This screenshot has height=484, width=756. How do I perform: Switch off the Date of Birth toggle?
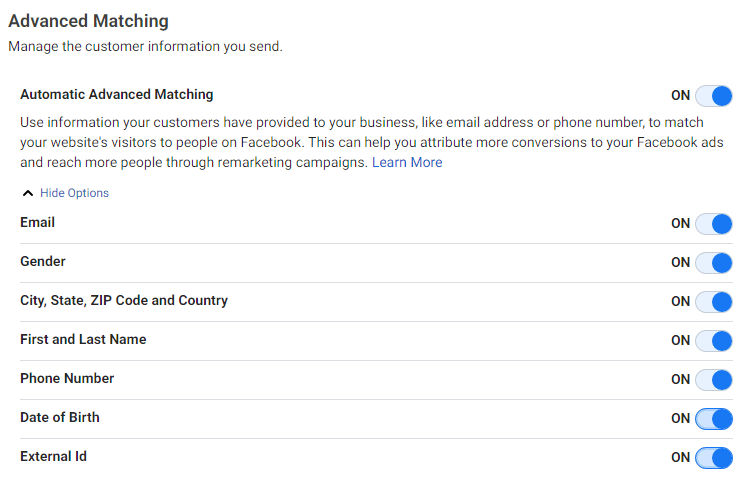pos(714,419)
